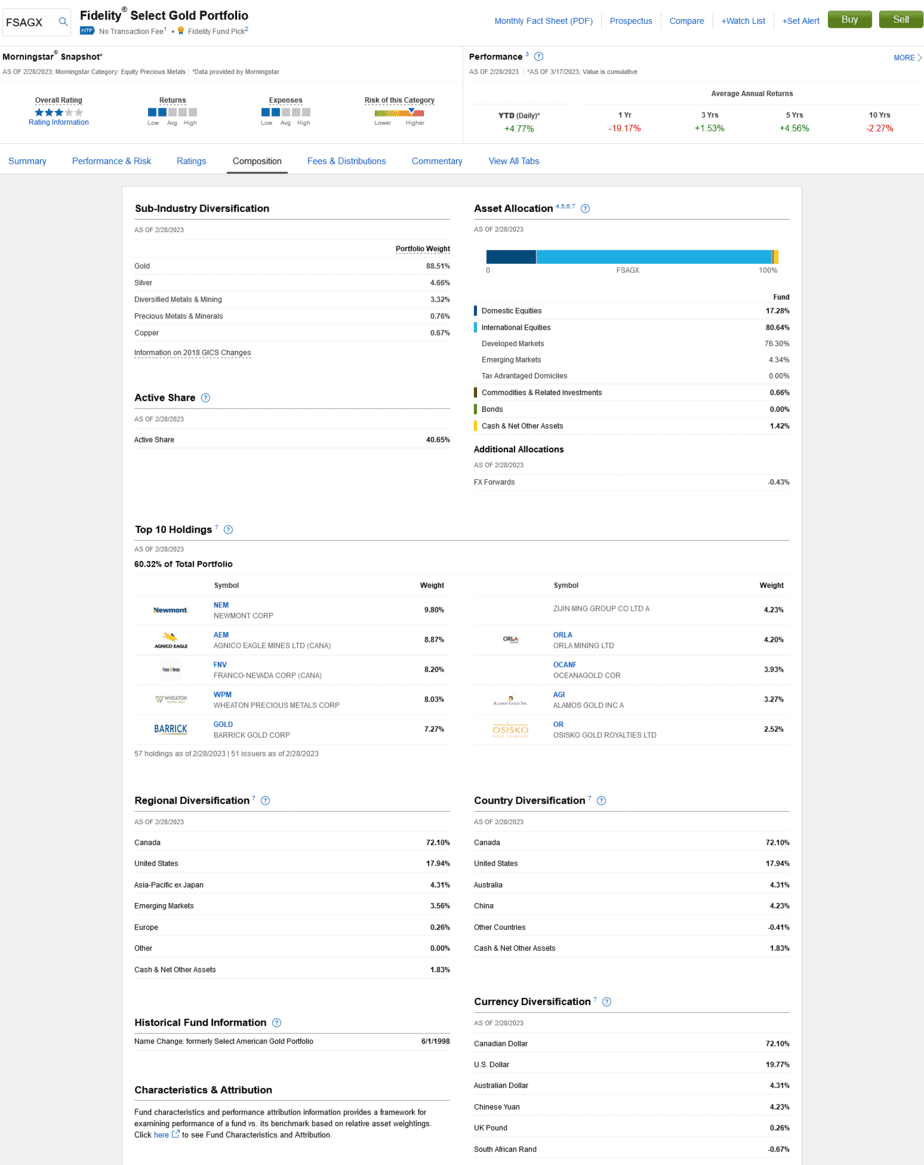The image size is (924, 1165).
Task: Open Historical Fund Information help icon
Action: (x=276, y=1023)
